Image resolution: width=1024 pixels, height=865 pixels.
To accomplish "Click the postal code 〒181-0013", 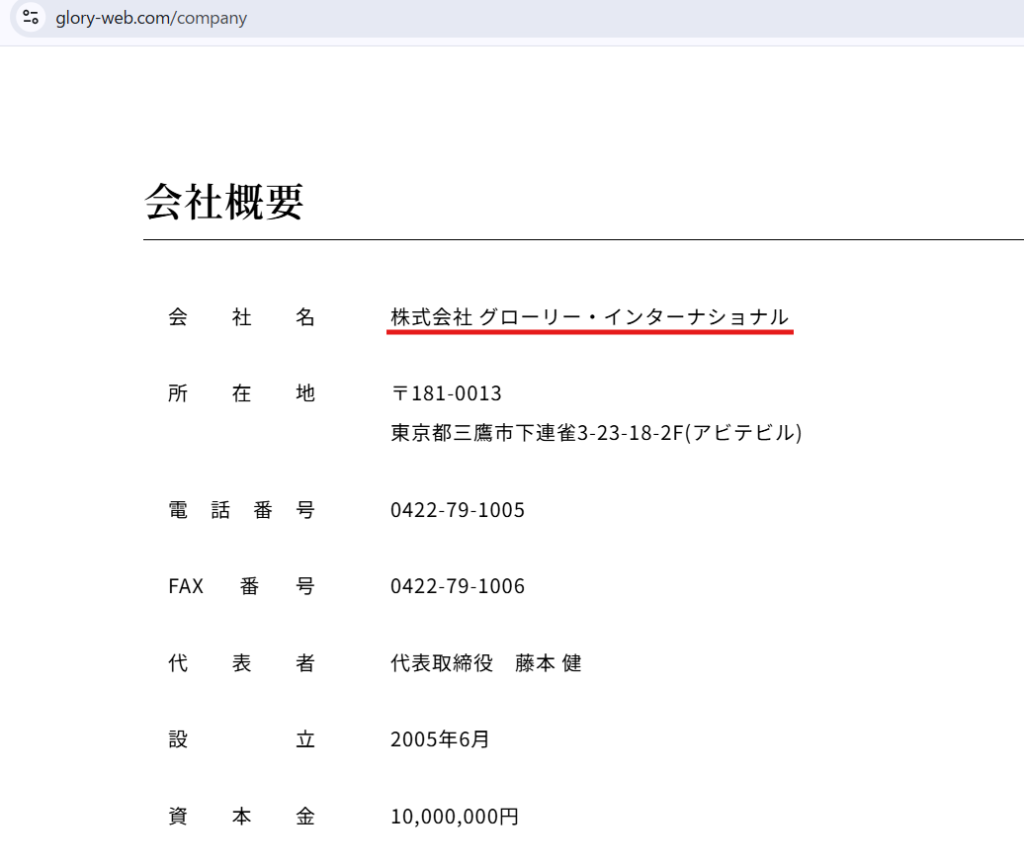I will pos(444,393).
